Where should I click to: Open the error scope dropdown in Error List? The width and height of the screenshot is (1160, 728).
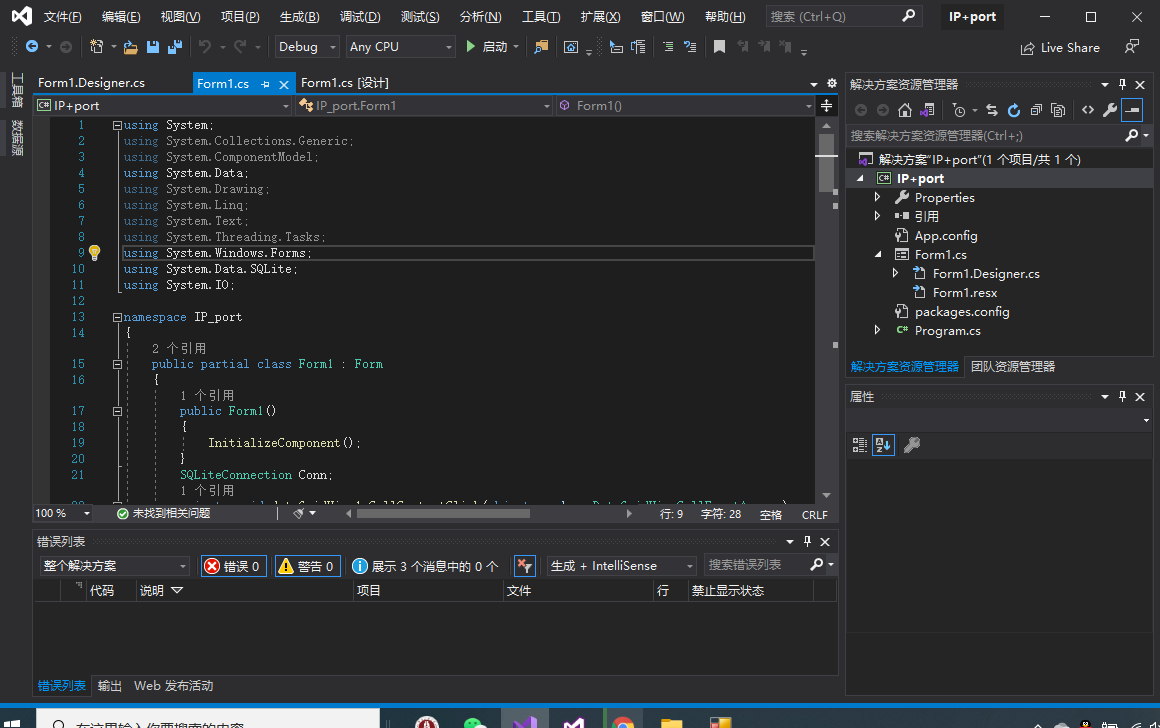[115, 566]
